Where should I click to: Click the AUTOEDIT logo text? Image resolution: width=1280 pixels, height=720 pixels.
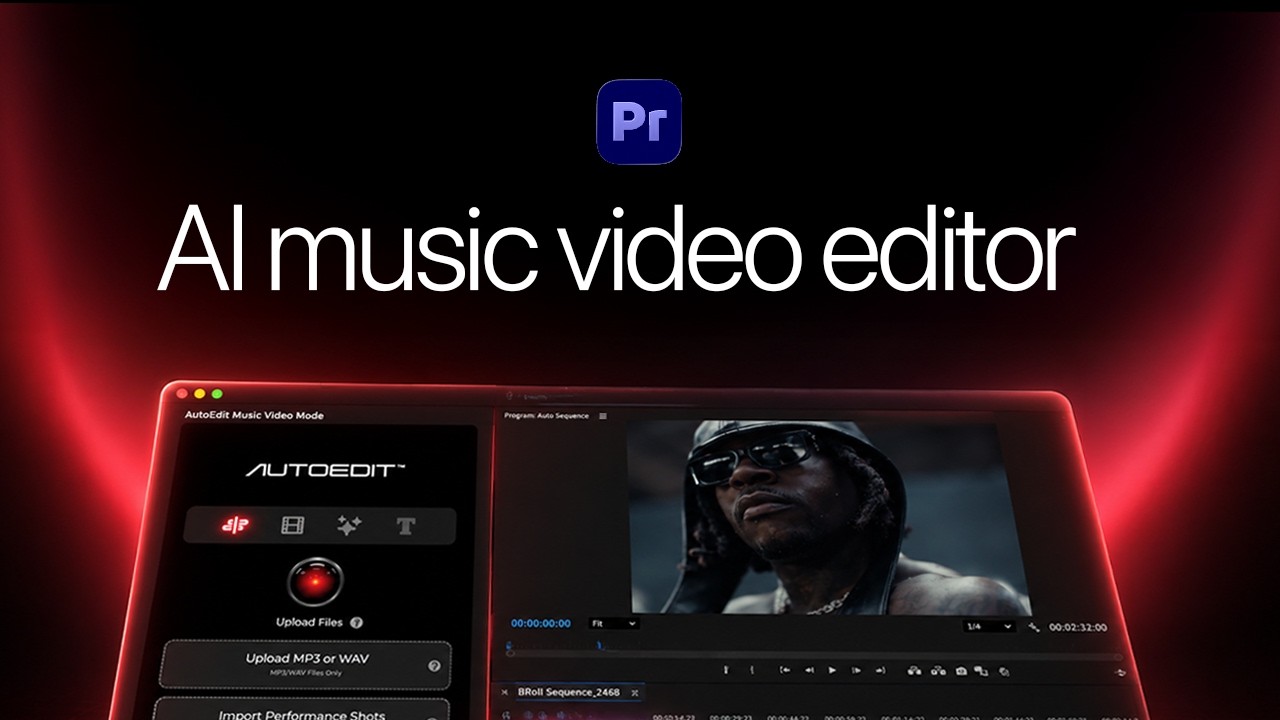click(x=325, y=469)
